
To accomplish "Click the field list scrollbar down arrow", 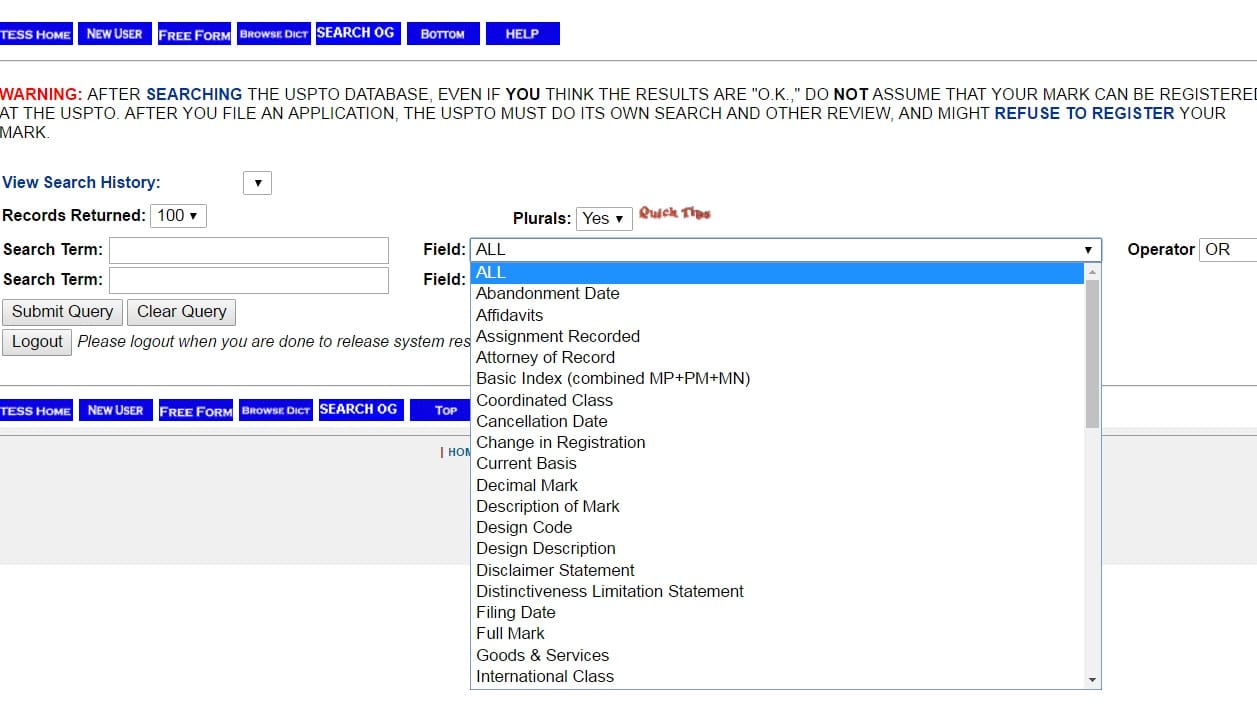I will 1092,680.
